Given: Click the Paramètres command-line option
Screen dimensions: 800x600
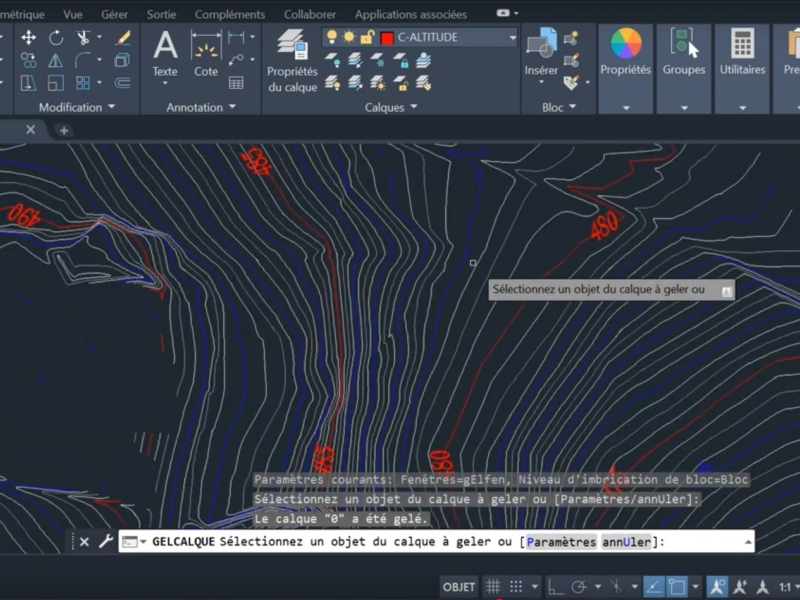Looking at the screenshot, I should click(x=561, y=542).
